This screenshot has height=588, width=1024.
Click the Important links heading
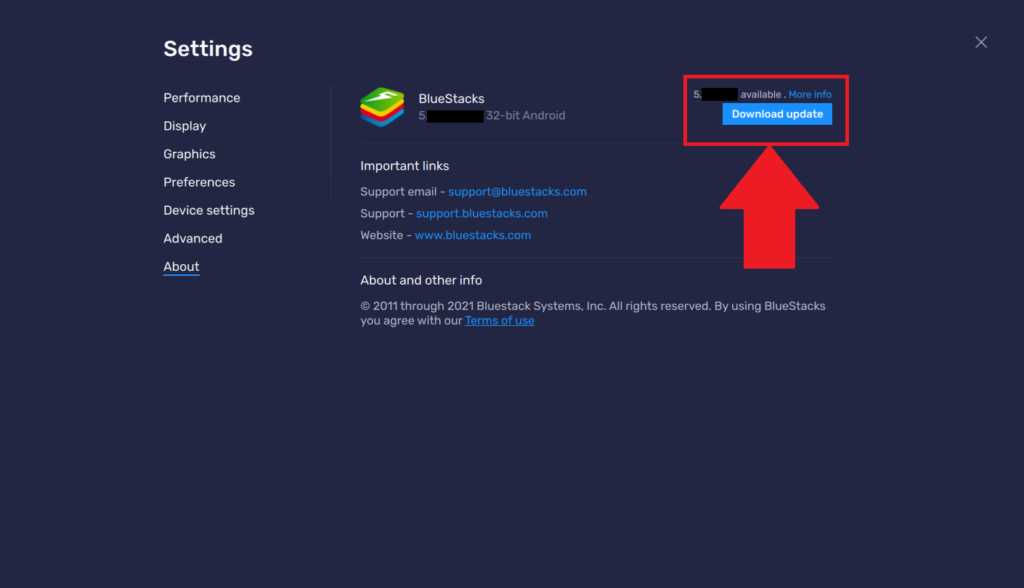click(x=404, y=166)
